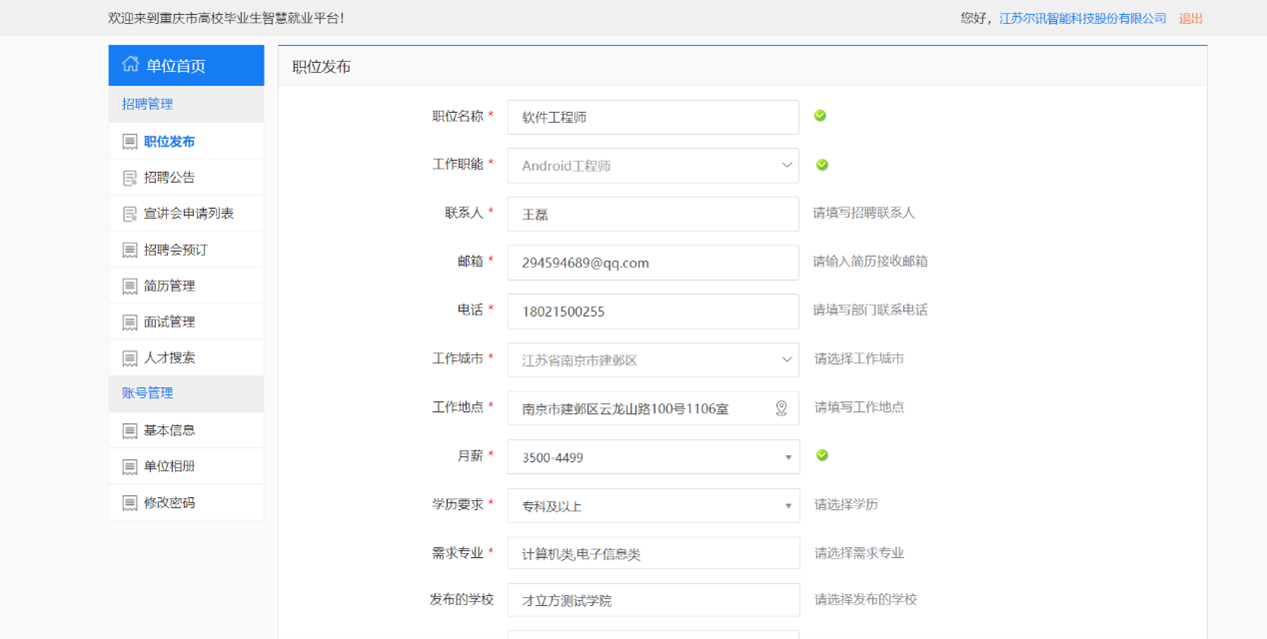Click into the 职位名称 input field
1267x639 pixels.
(x=652, y=117)
